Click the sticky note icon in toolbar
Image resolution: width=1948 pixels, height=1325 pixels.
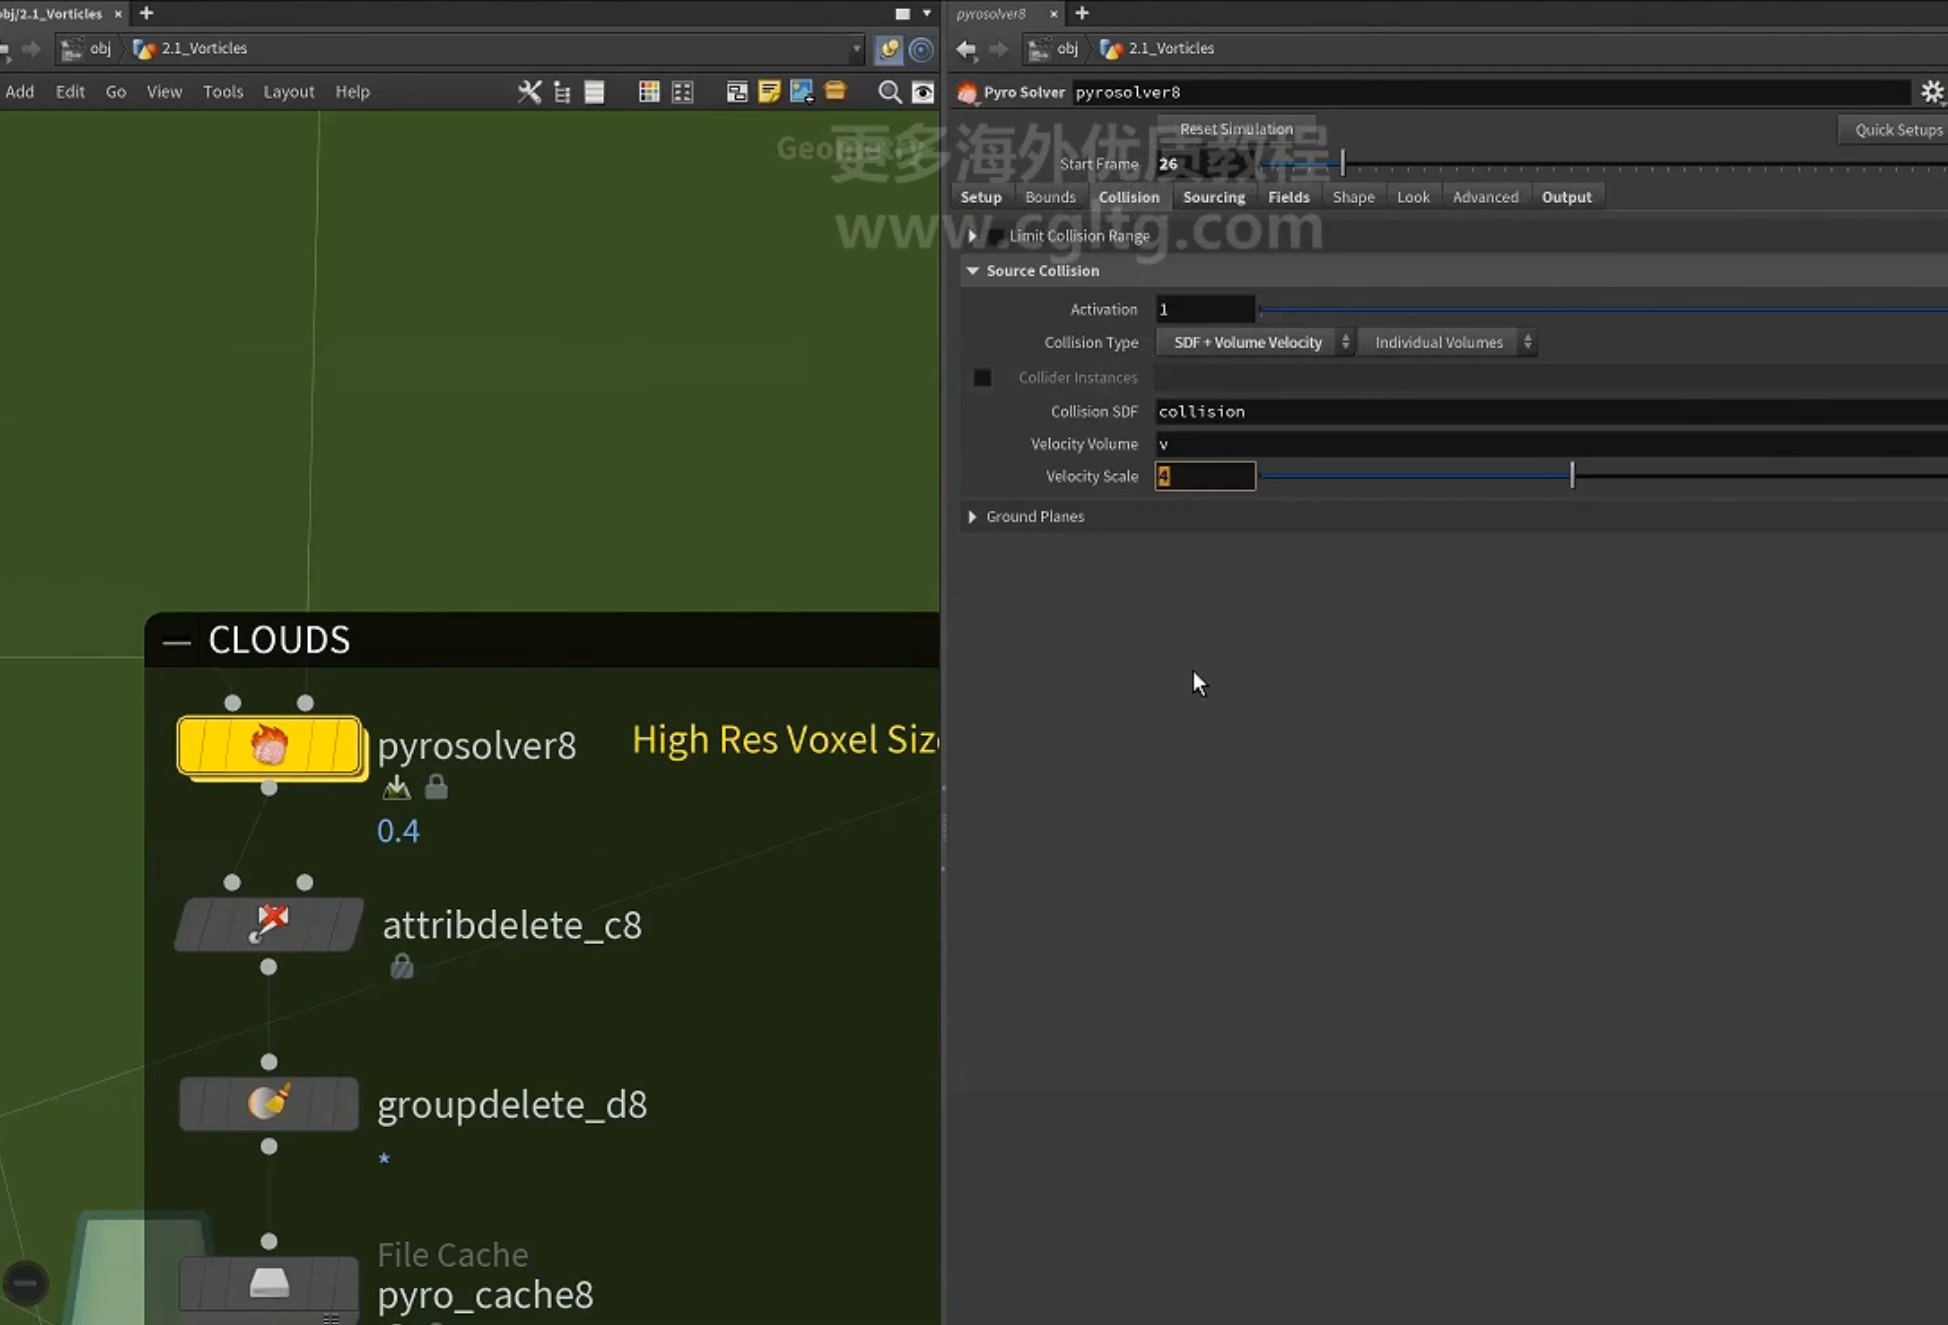tap(769, 92)
